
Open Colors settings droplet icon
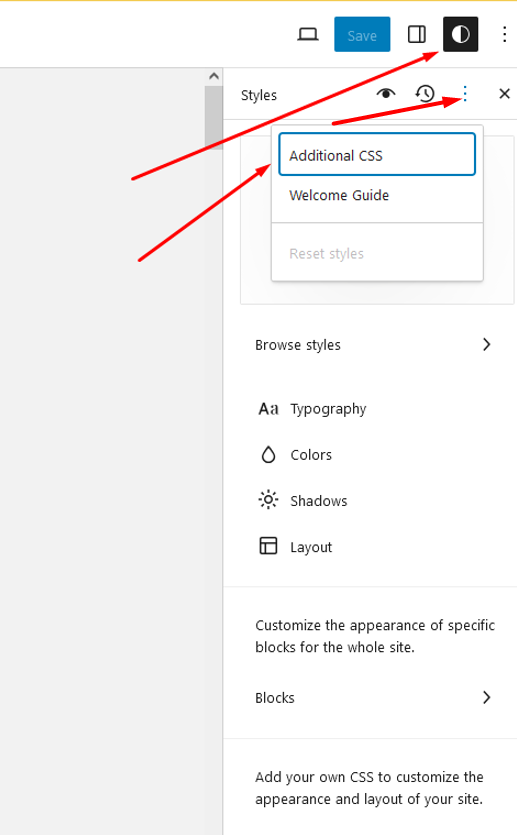click(268, 455)
